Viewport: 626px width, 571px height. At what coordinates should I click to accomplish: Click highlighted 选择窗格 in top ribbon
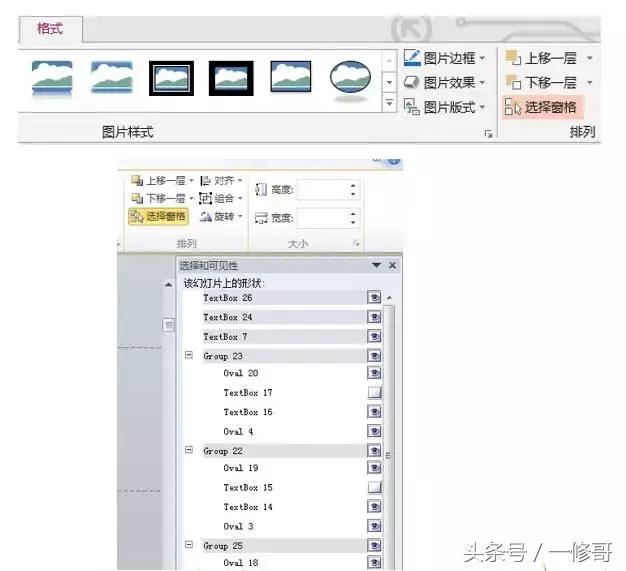point(542,107)
